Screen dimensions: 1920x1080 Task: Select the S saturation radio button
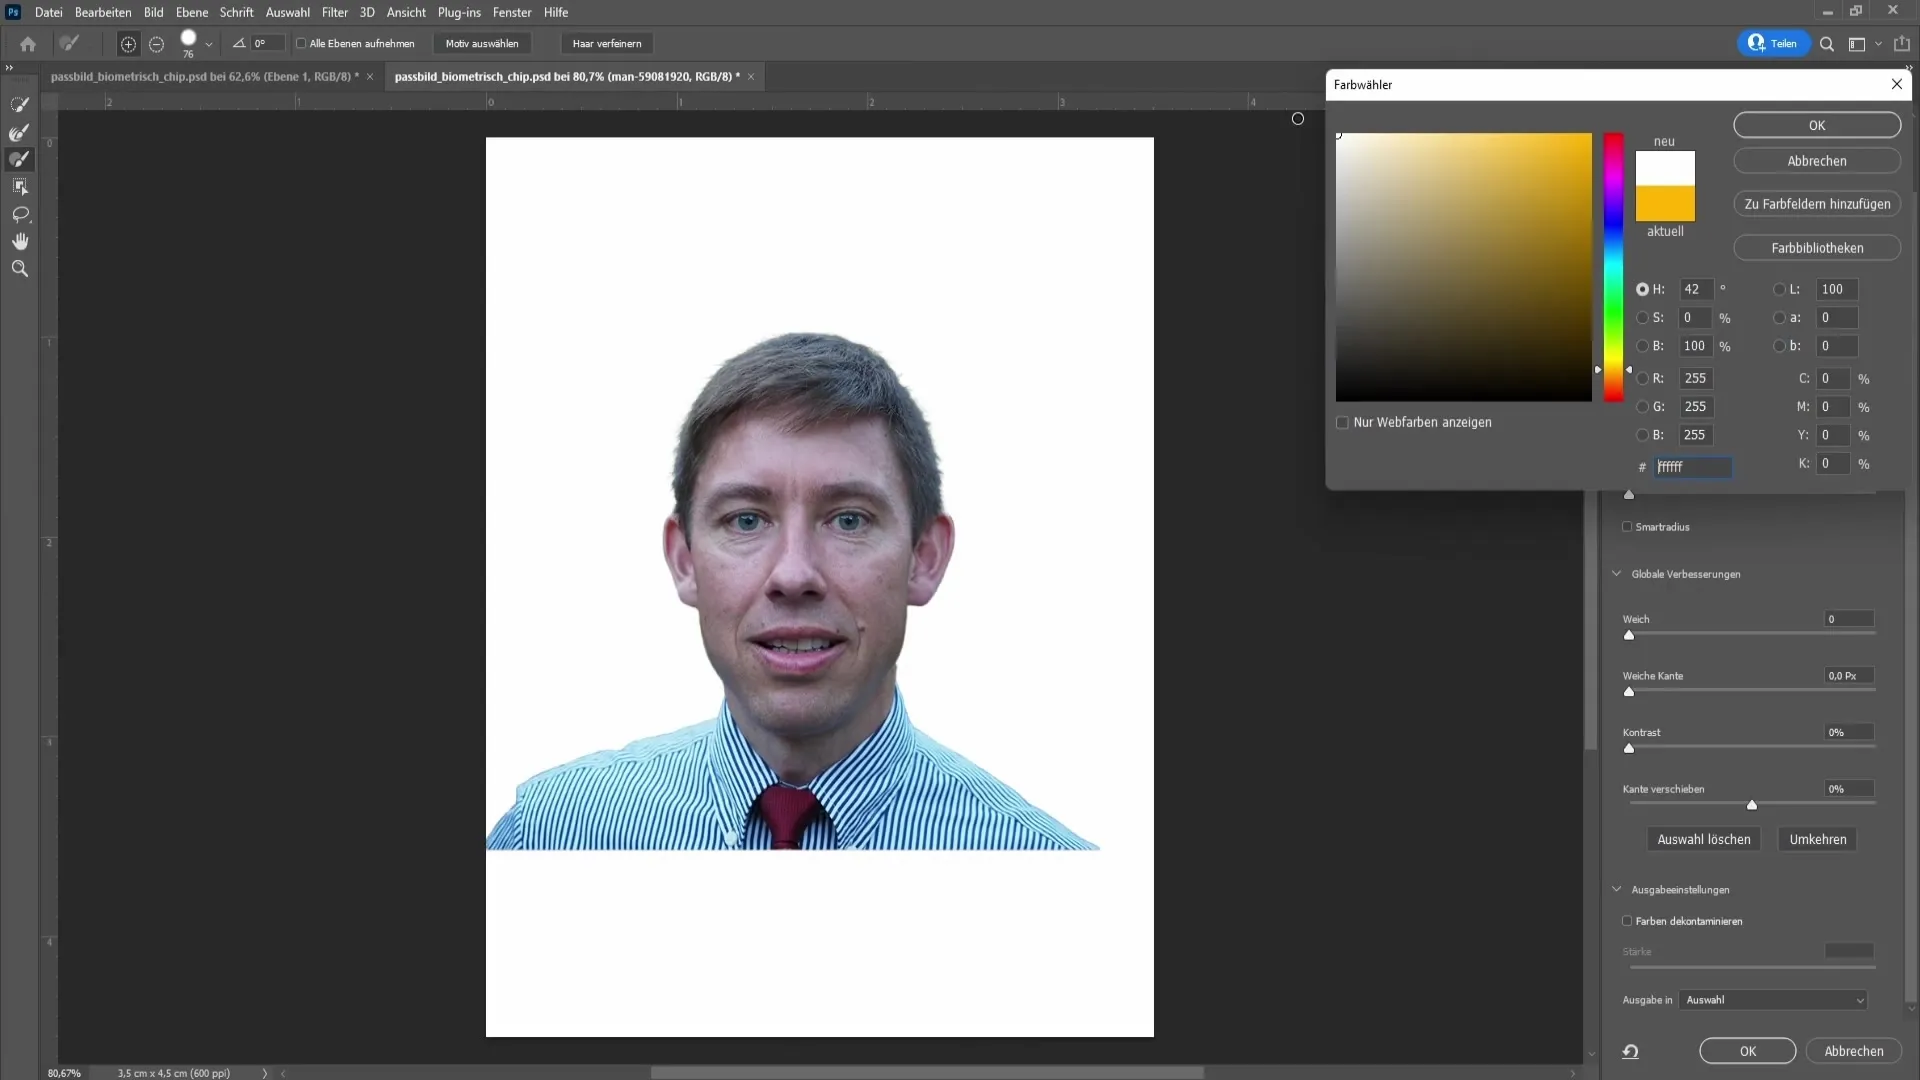coord(1642,317)
